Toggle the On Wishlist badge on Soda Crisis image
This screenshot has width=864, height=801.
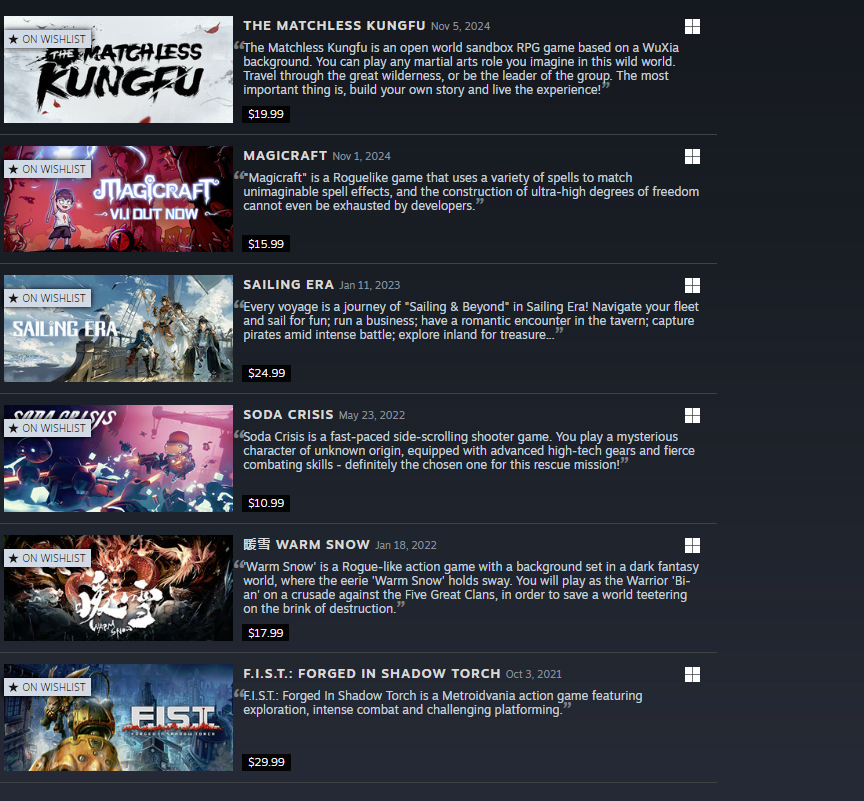[x=47, y=428]
